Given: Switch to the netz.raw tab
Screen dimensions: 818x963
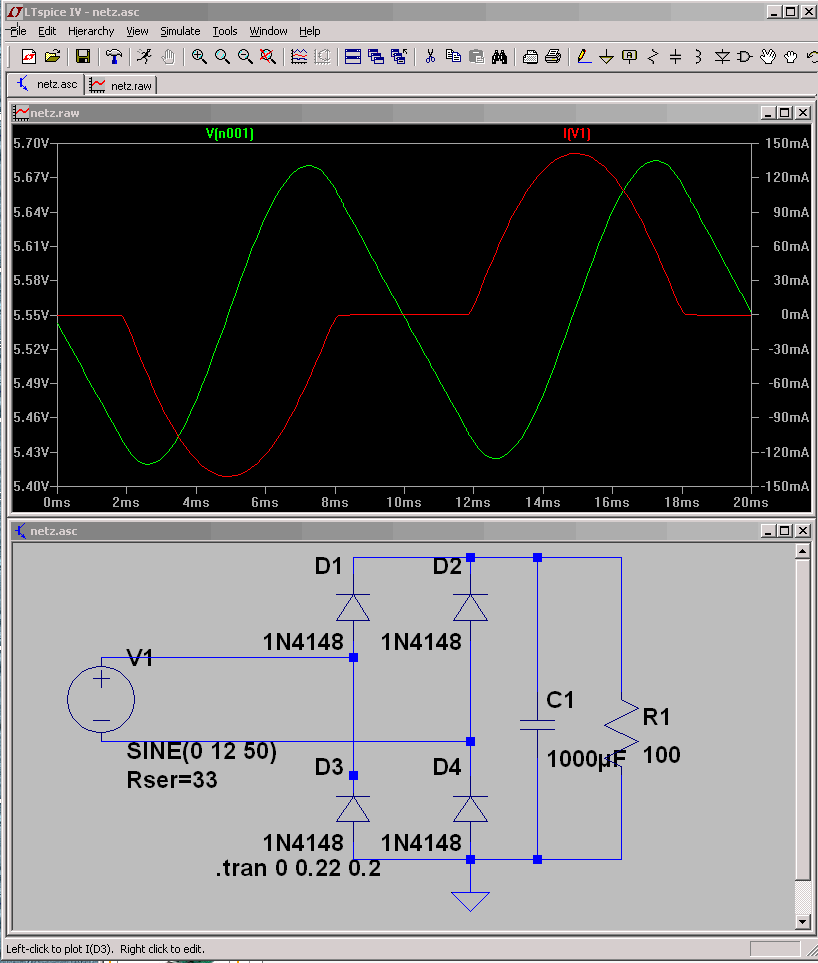Looking at the screenshot, I should (x=122, y=85).
